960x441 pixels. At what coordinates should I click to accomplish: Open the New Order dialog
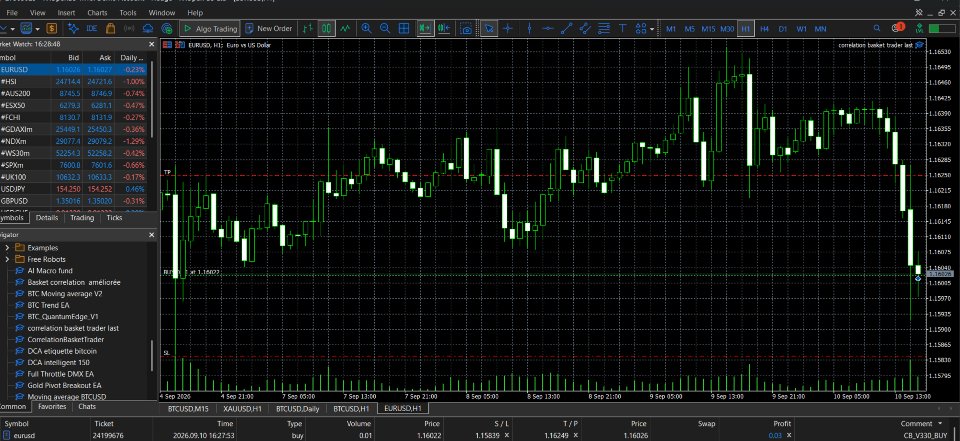click(x=268, y=28)
